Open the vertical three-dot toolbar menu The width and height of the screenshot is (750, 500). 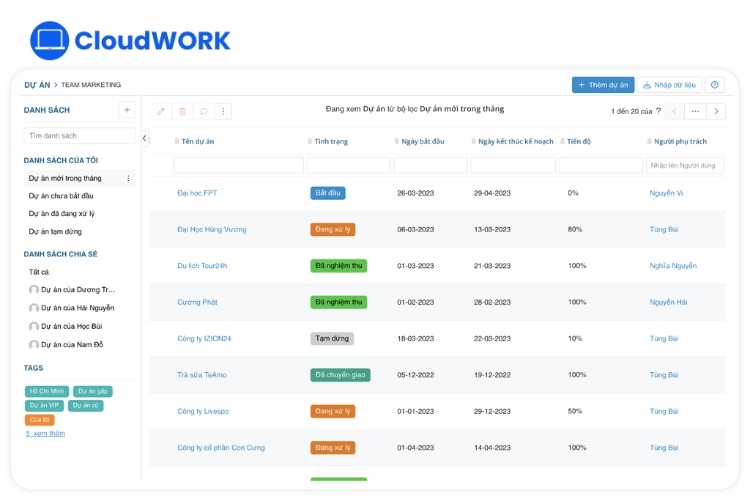(x=224, y=111)
